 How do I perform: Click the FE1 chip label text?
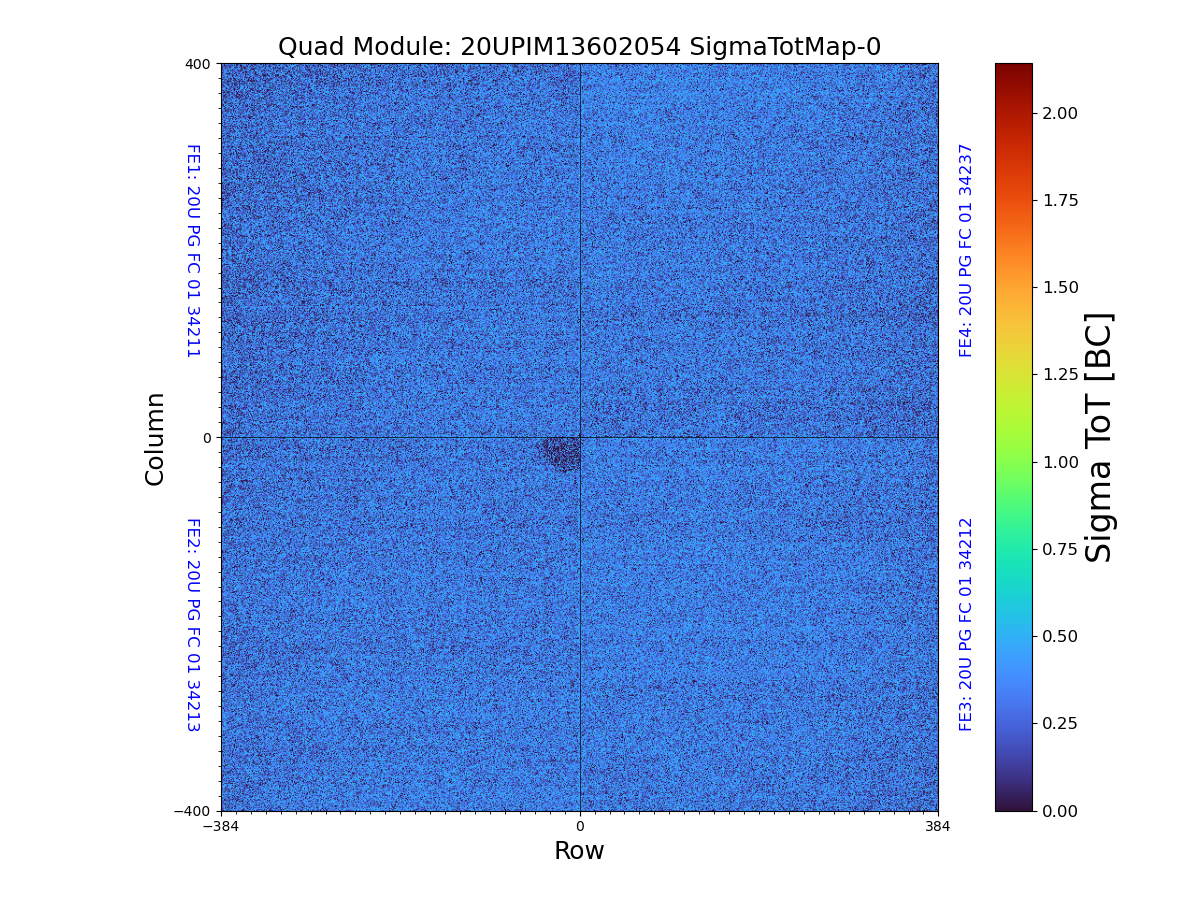point(193,250)
